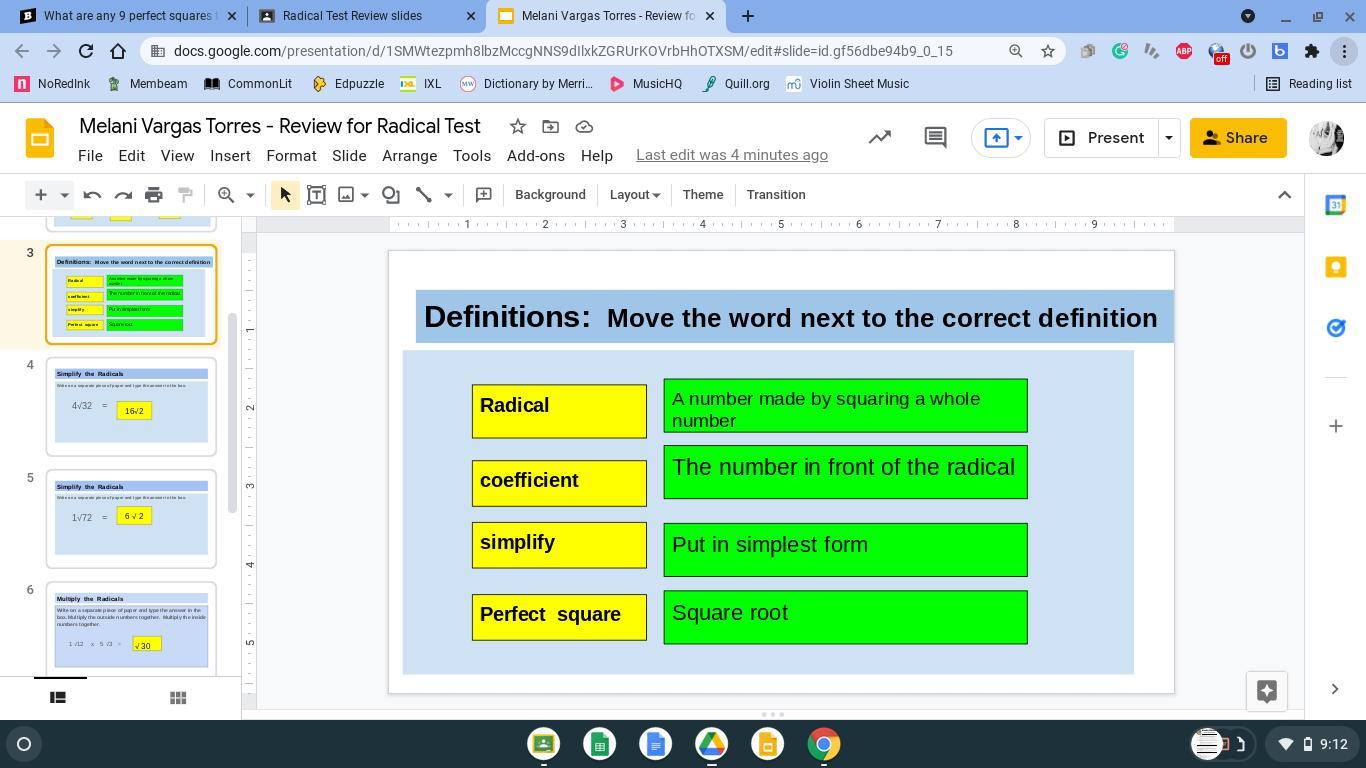Click the Transition button
Image resolution: width=1366 pixels, height=768 pixels.
click(x=776, y=195)
